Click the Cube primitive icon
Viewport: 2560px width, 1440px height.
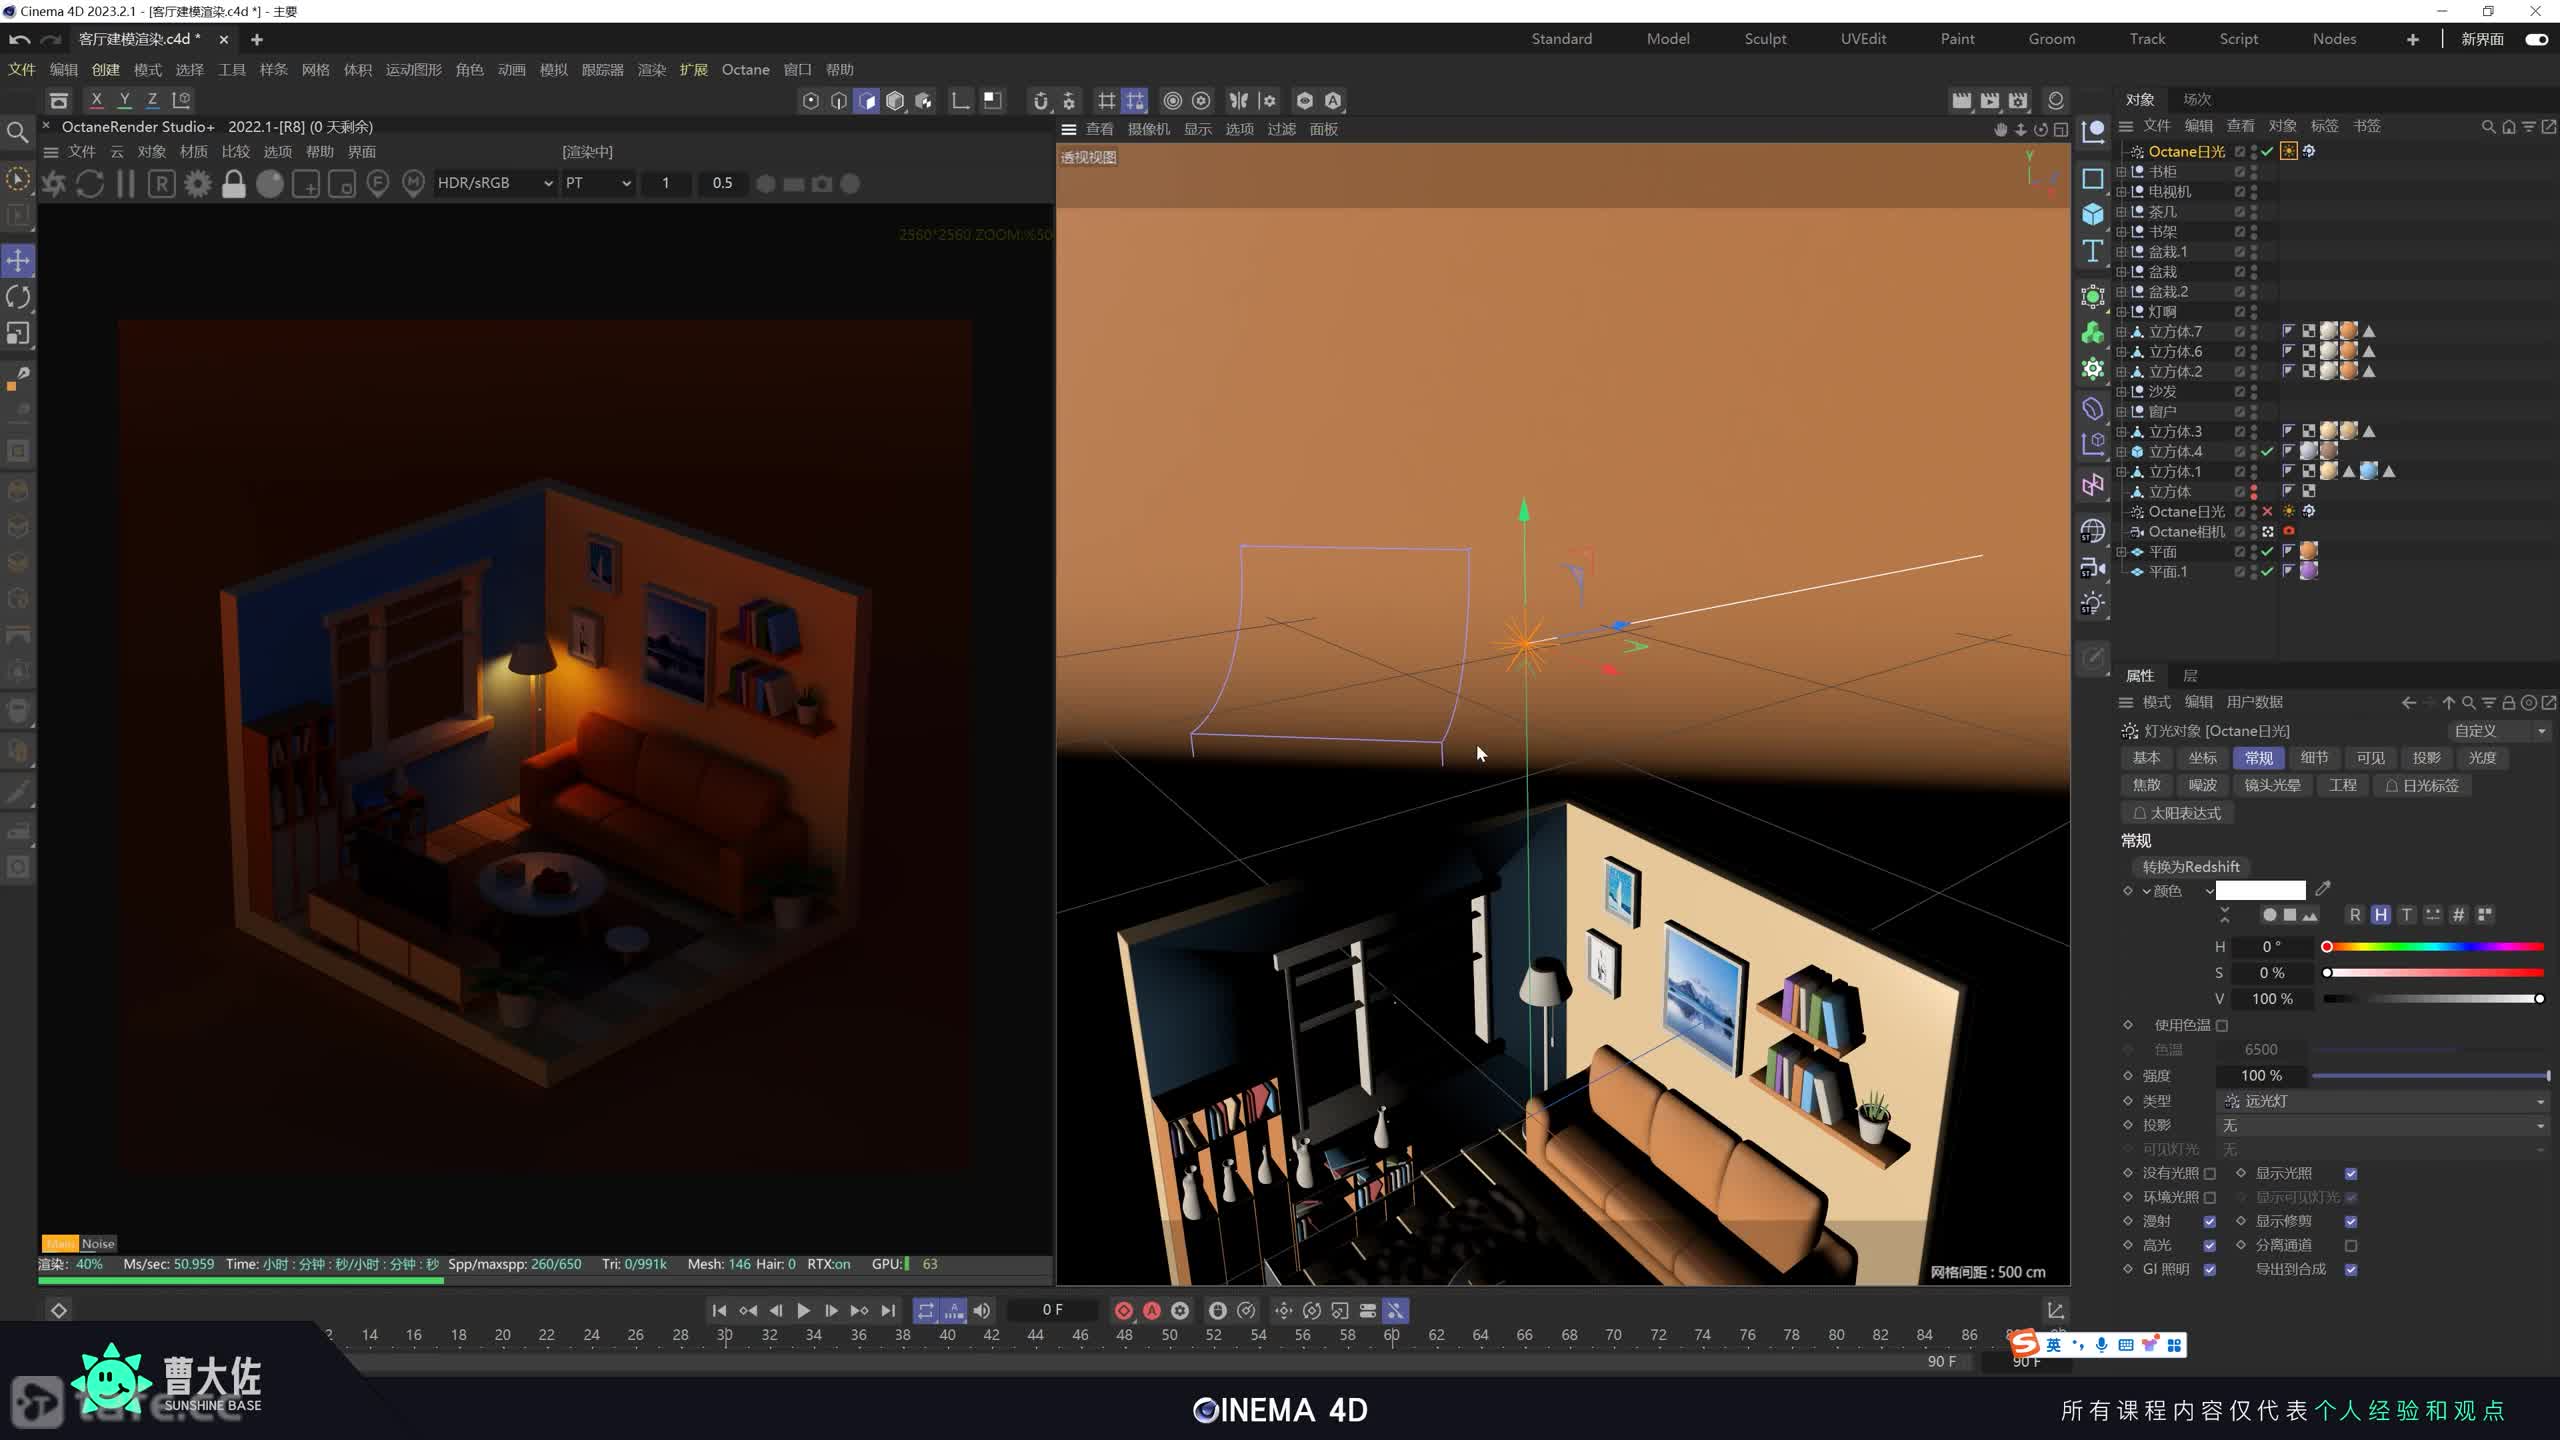pos(2093,214)
